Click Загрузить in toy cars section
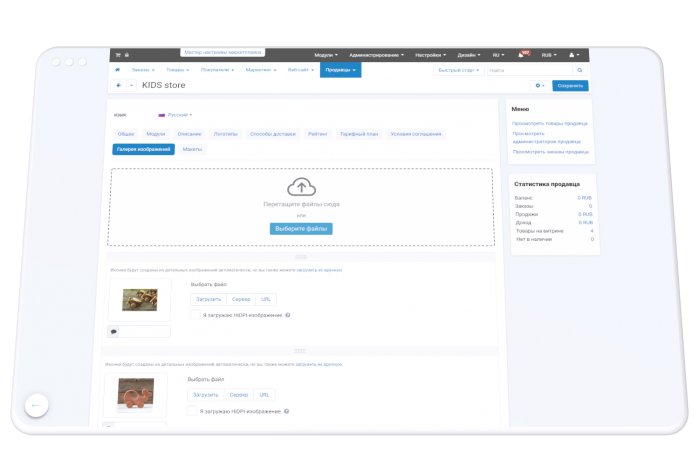 click(208, 299)
